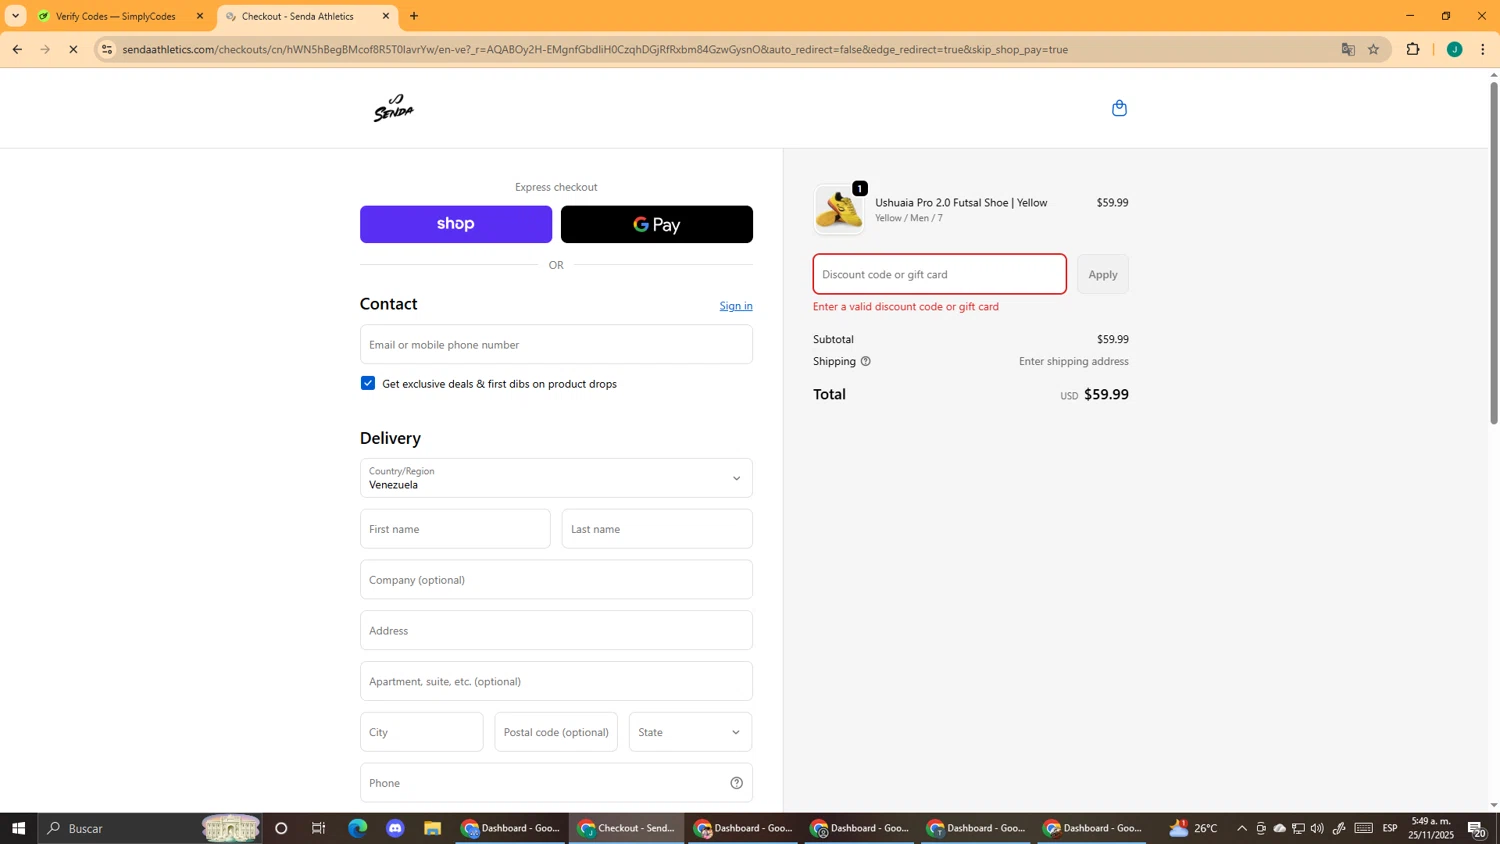Open the volume speaker tray icon
1500x844 pixels.
[1317, 828]
